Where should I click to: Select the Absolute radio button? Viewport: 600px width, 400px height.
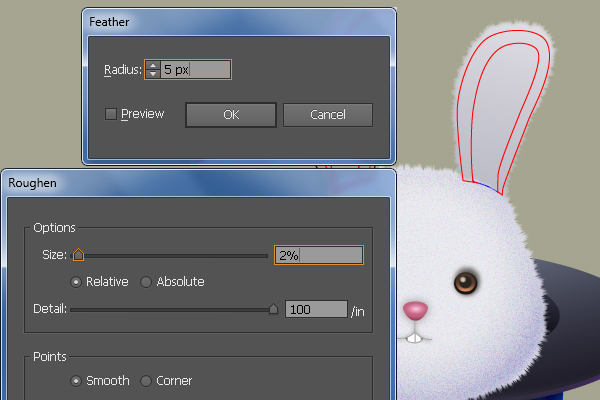146,282
